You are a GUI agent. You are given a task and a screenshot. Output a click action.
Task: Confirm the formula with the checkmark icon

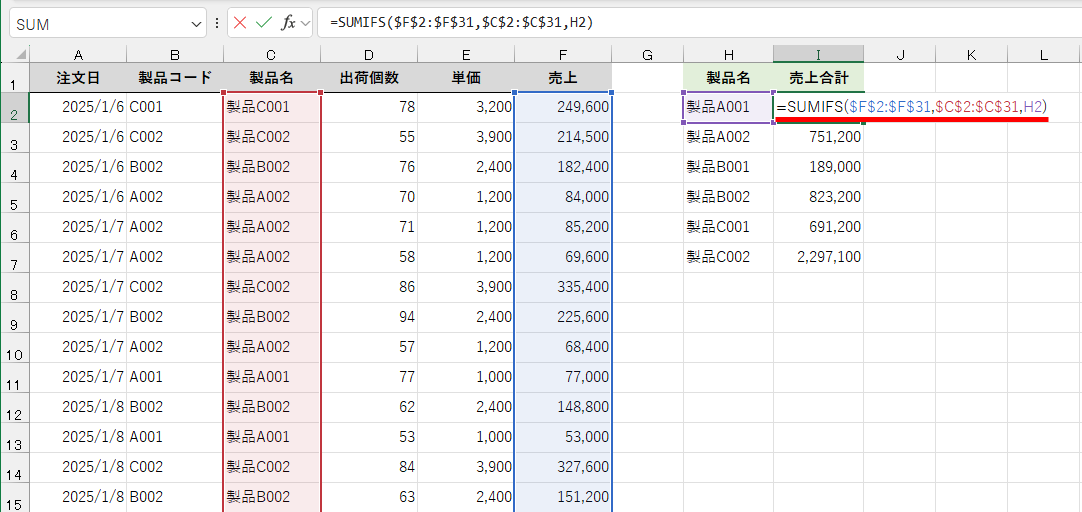coord(264,23)
